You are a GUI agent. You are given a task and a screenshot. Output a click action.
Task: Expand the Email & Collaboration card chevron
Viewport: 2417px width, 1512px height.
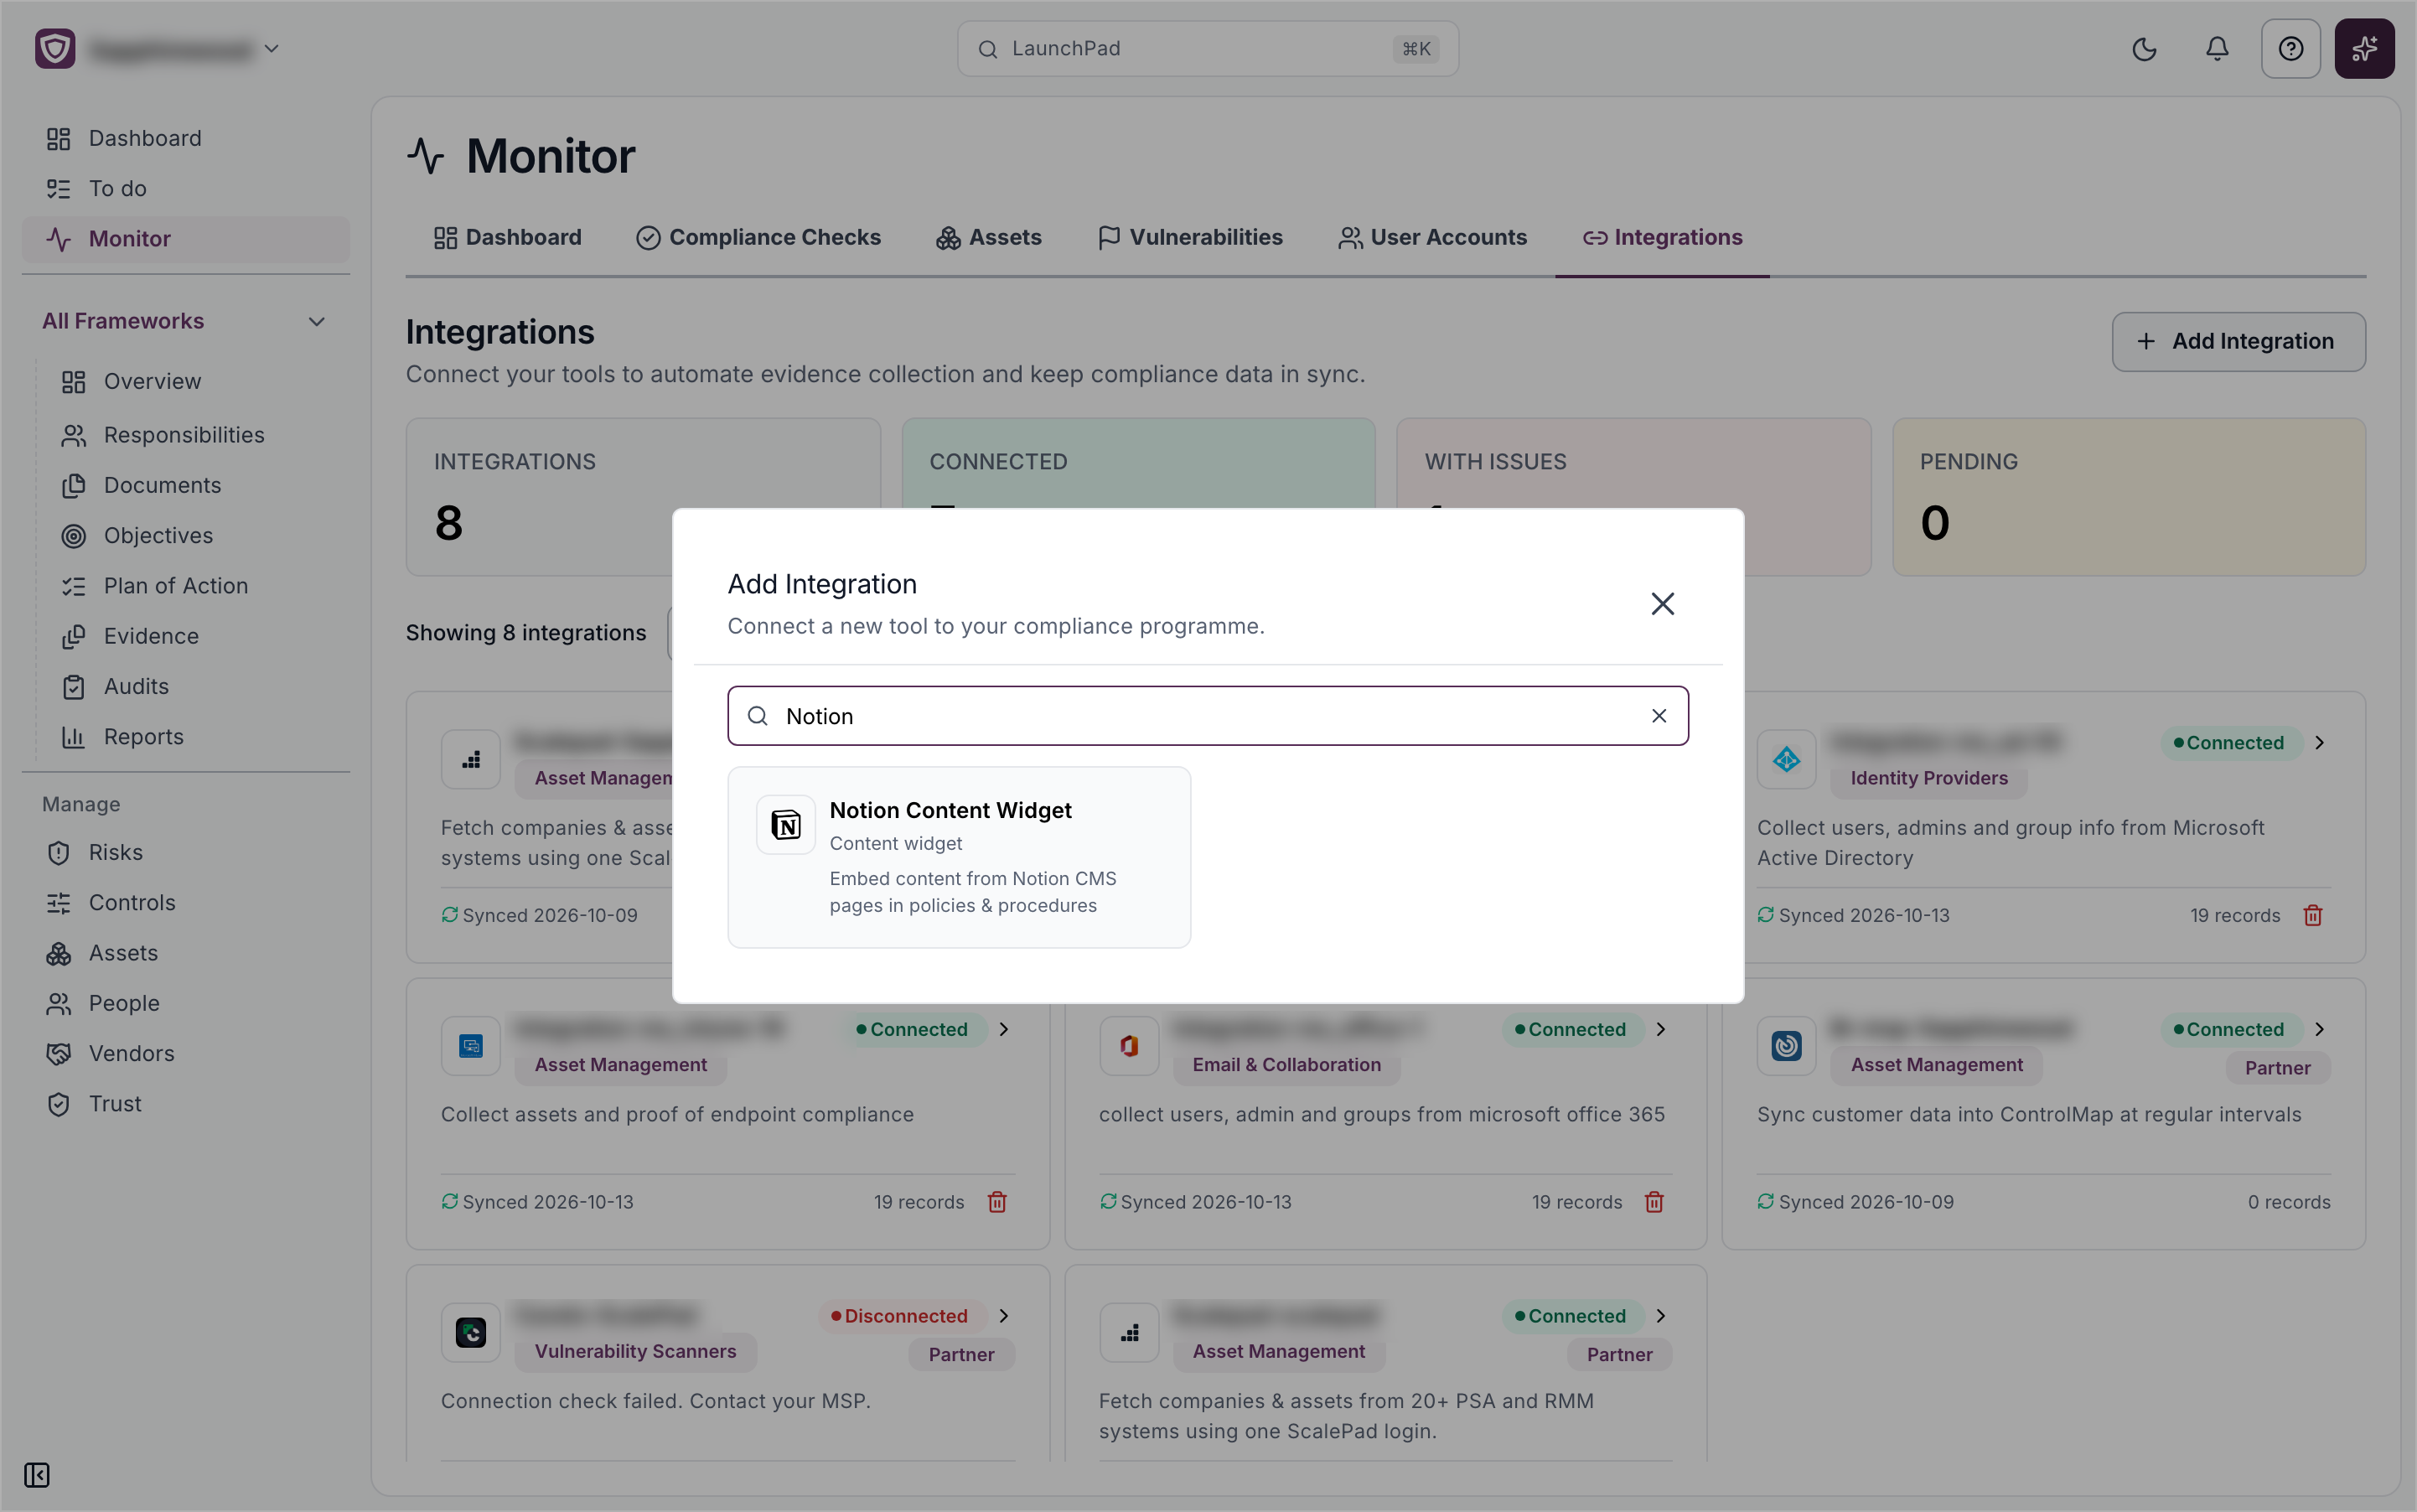click(x=1661, y=1029)
